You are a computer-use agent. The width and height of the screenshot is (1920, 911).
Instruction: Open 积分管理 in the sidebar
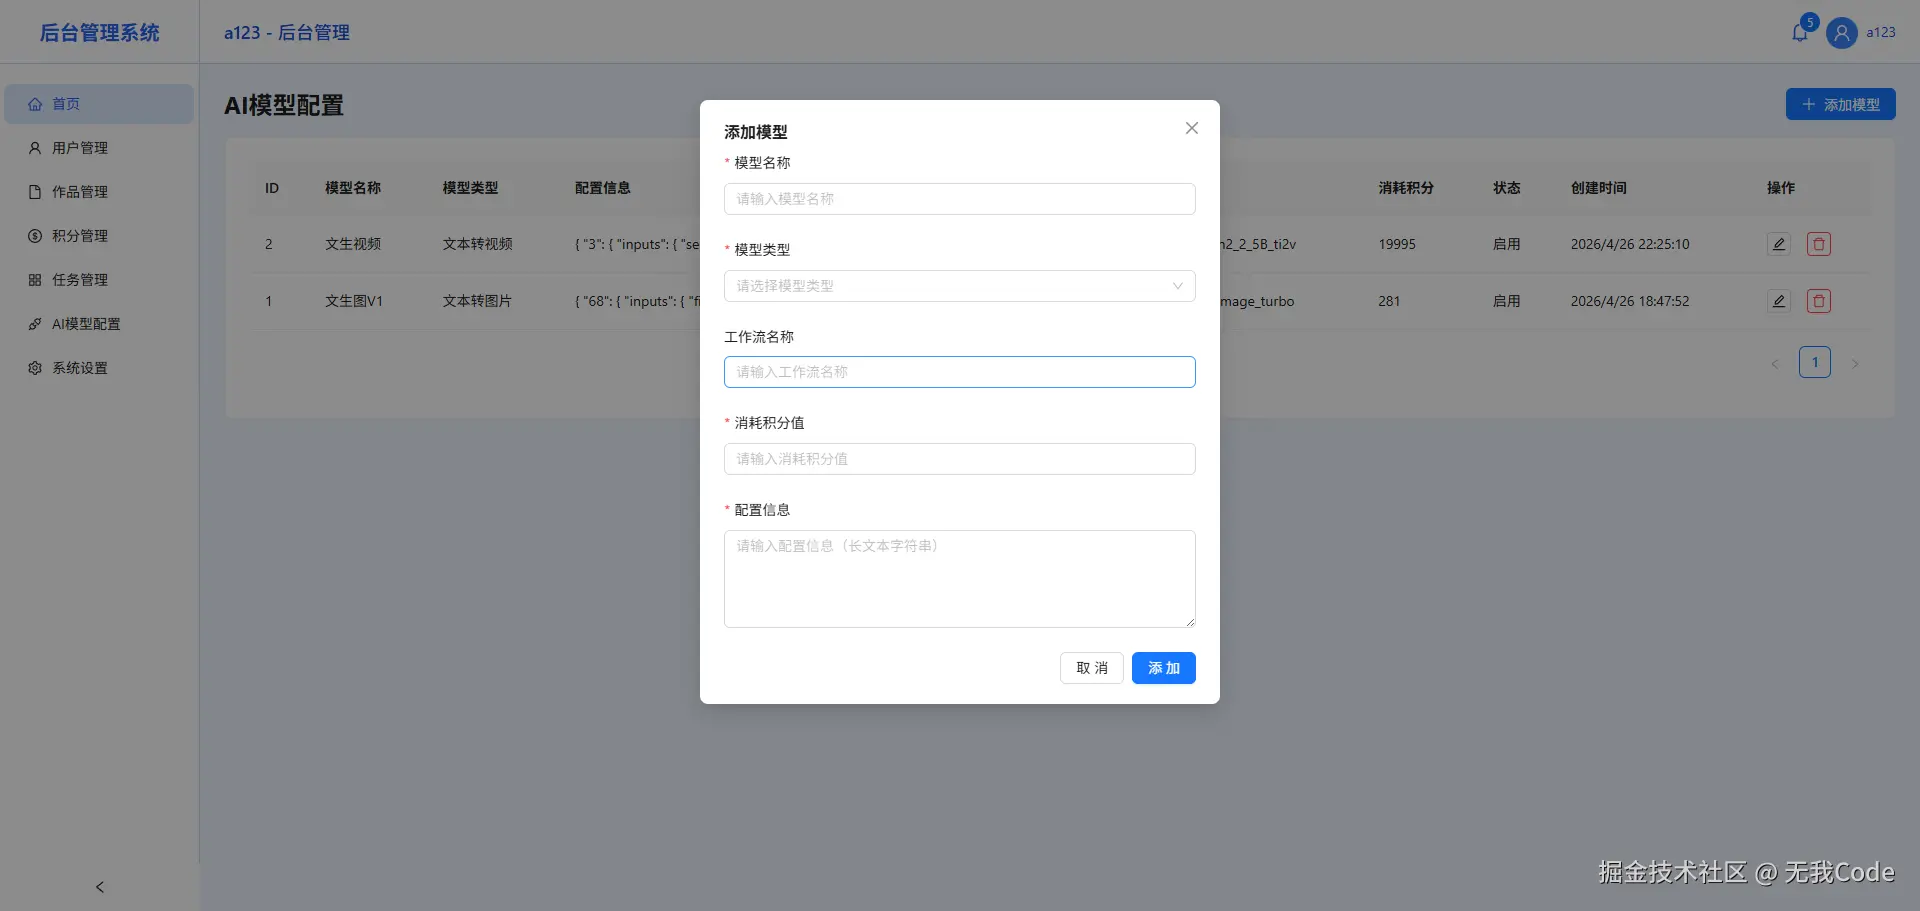tap(99, 236)
